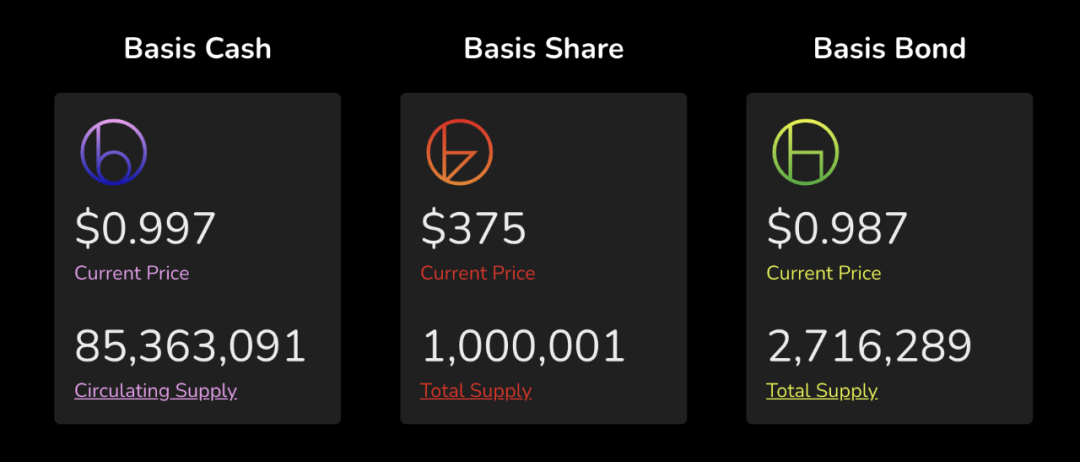1080x462 pixels.
Task: Click the 1,000,001 supply figure
Action: (x=523, y=346)
